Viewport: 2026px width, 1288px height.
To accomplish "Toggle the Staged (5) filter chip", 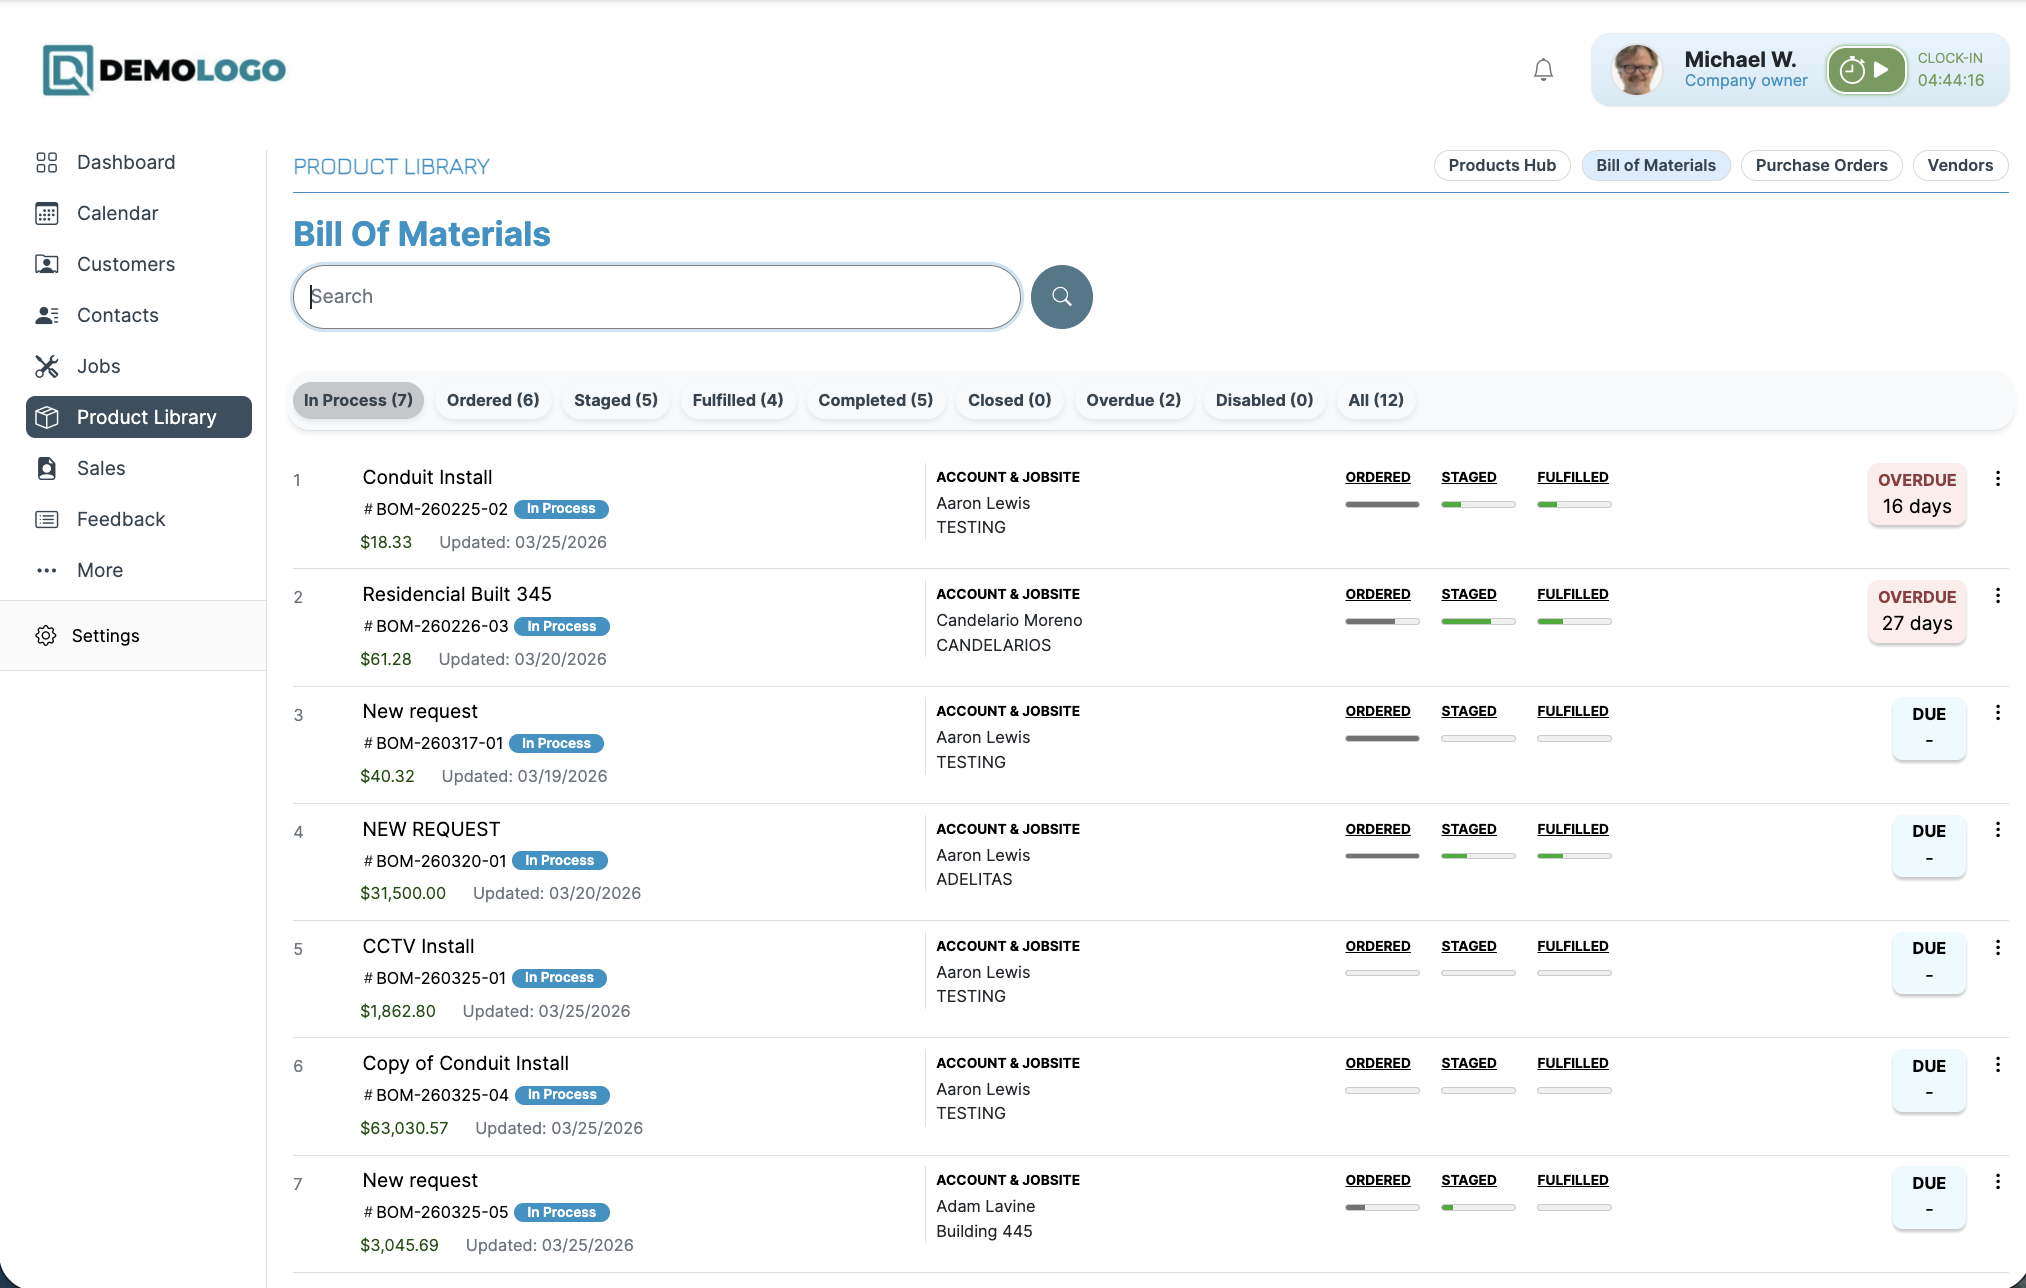I will [x=615, y=400].
